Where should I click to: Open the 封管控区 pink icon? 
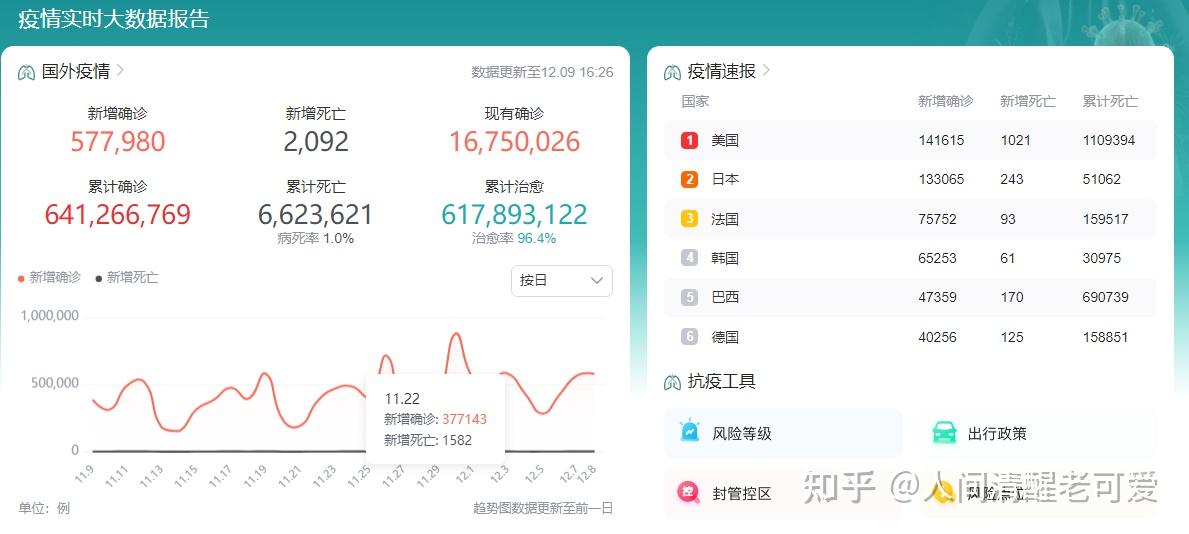689,493
